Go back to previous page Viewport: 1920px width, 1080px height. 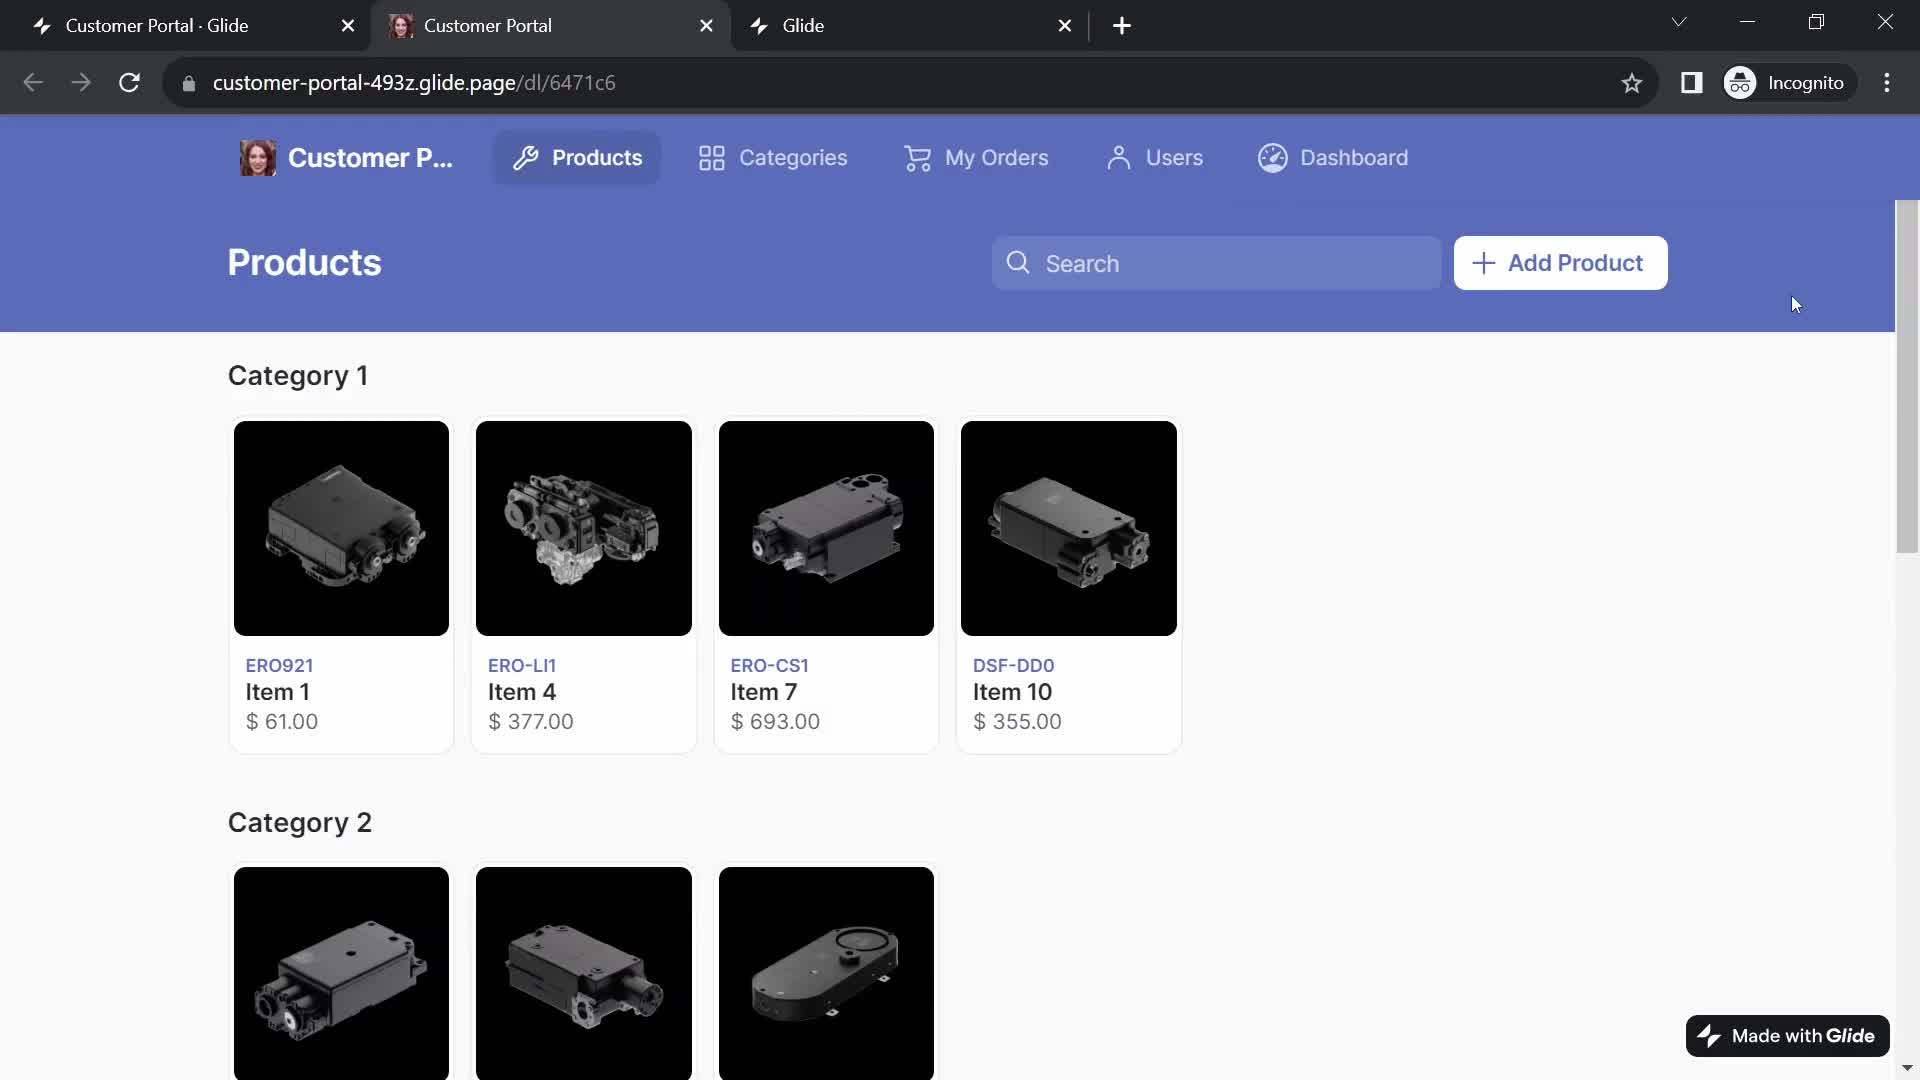coord(33,83)
